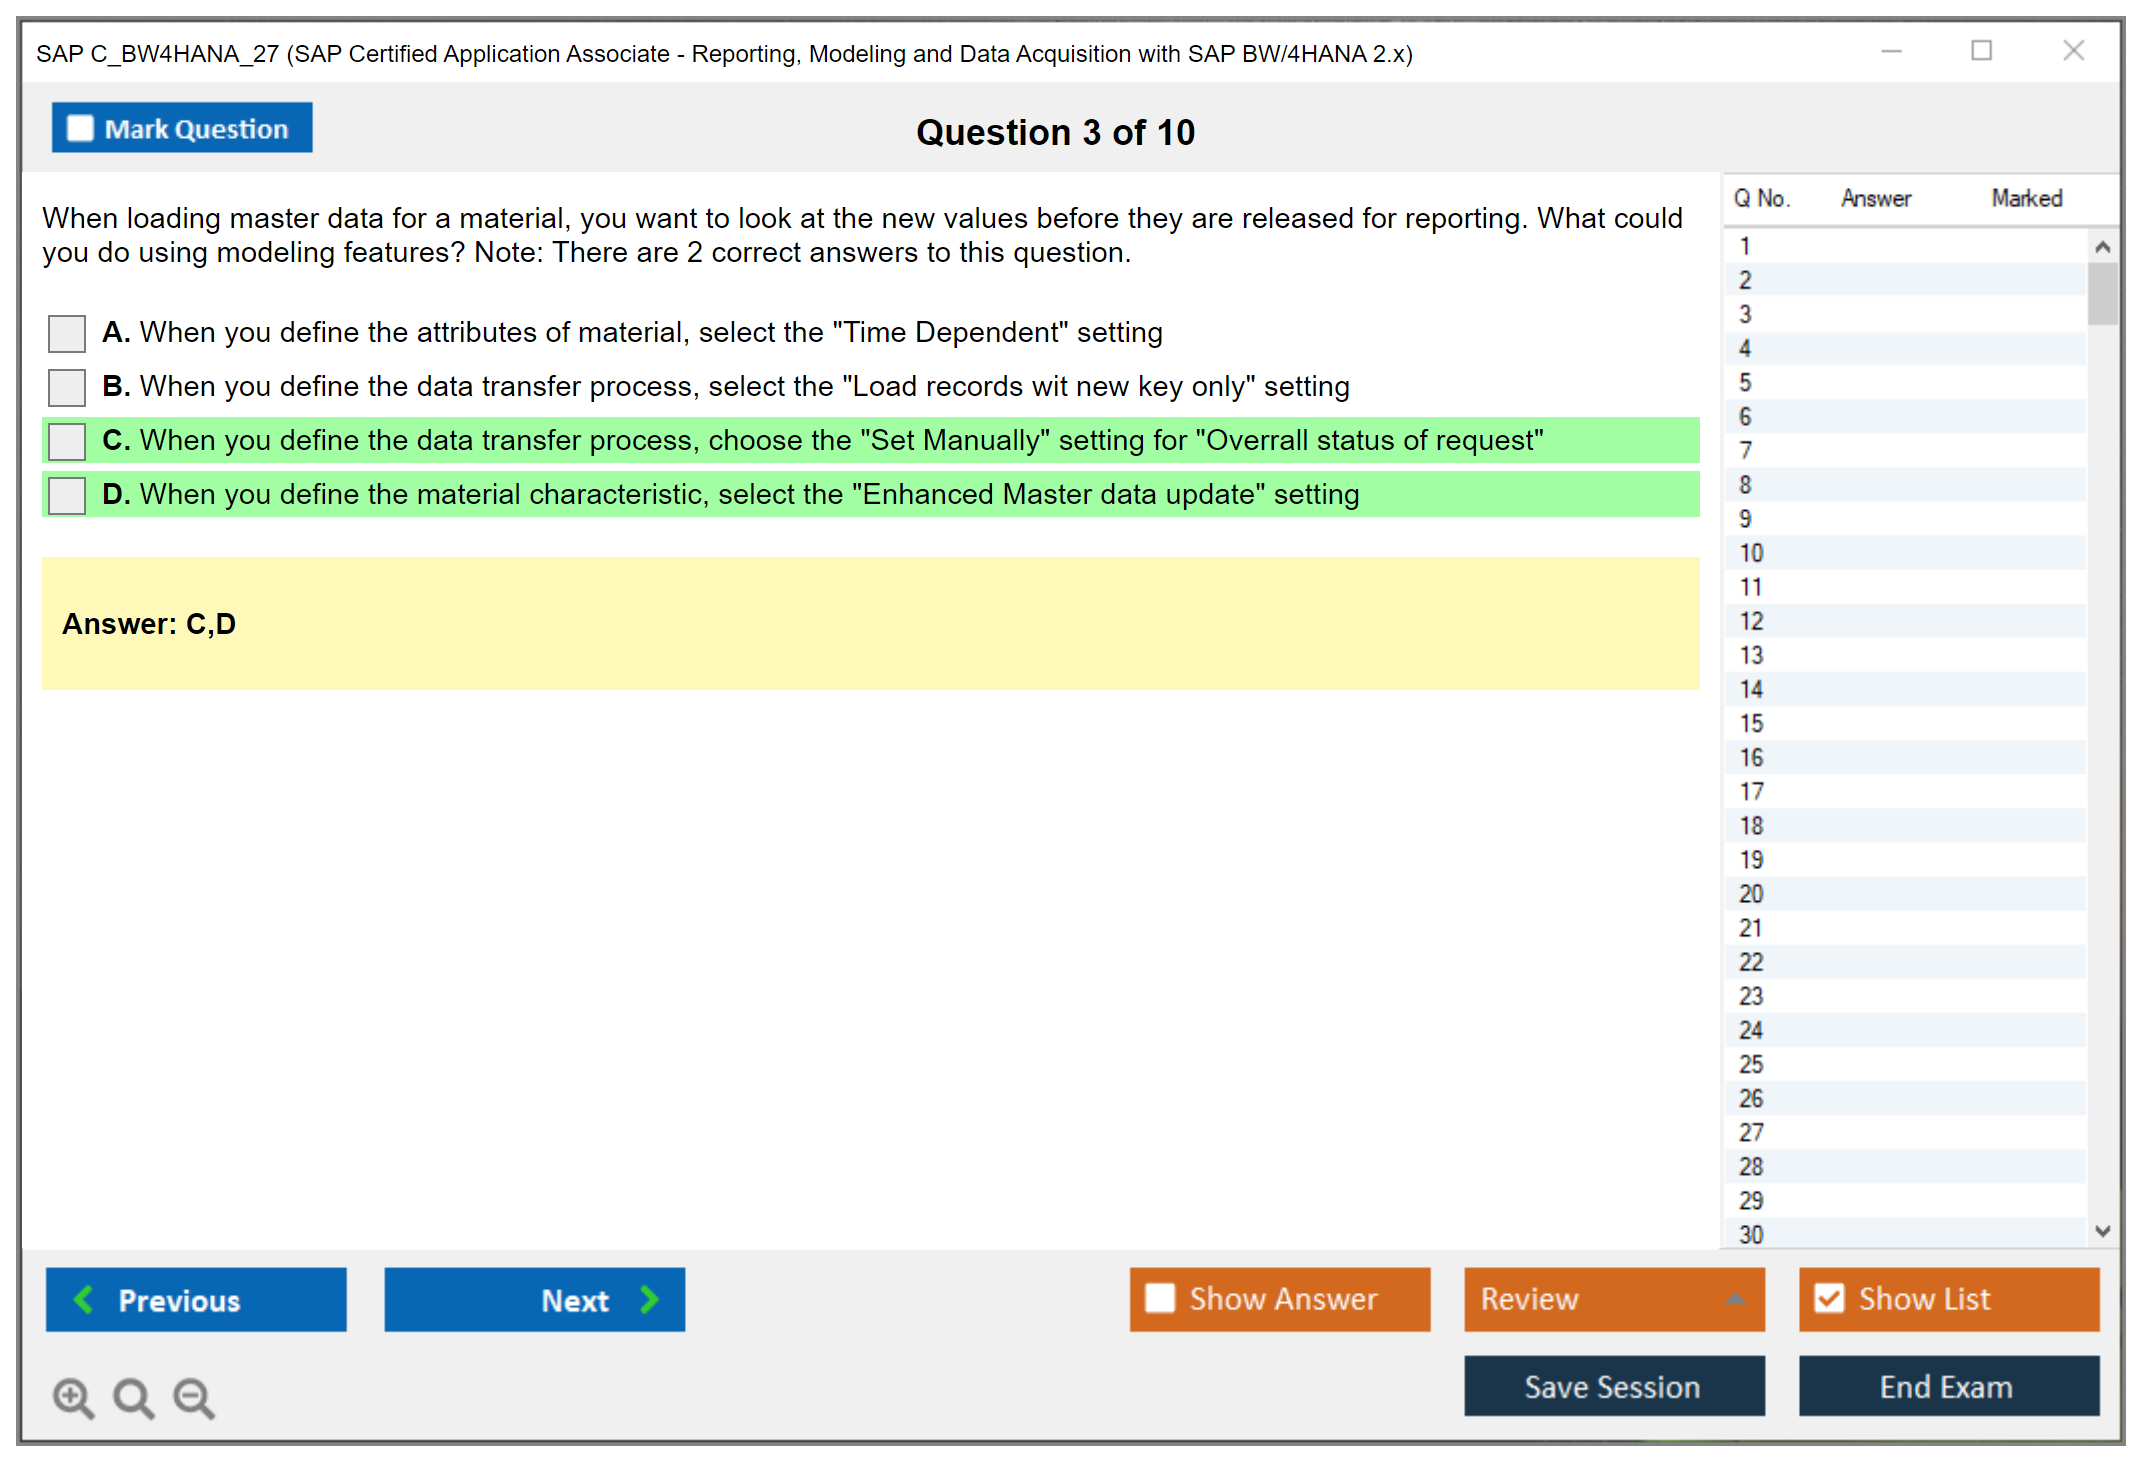Maximize the exam window
This screenshot has height=1470, width=2150.
pos(1981,51)
